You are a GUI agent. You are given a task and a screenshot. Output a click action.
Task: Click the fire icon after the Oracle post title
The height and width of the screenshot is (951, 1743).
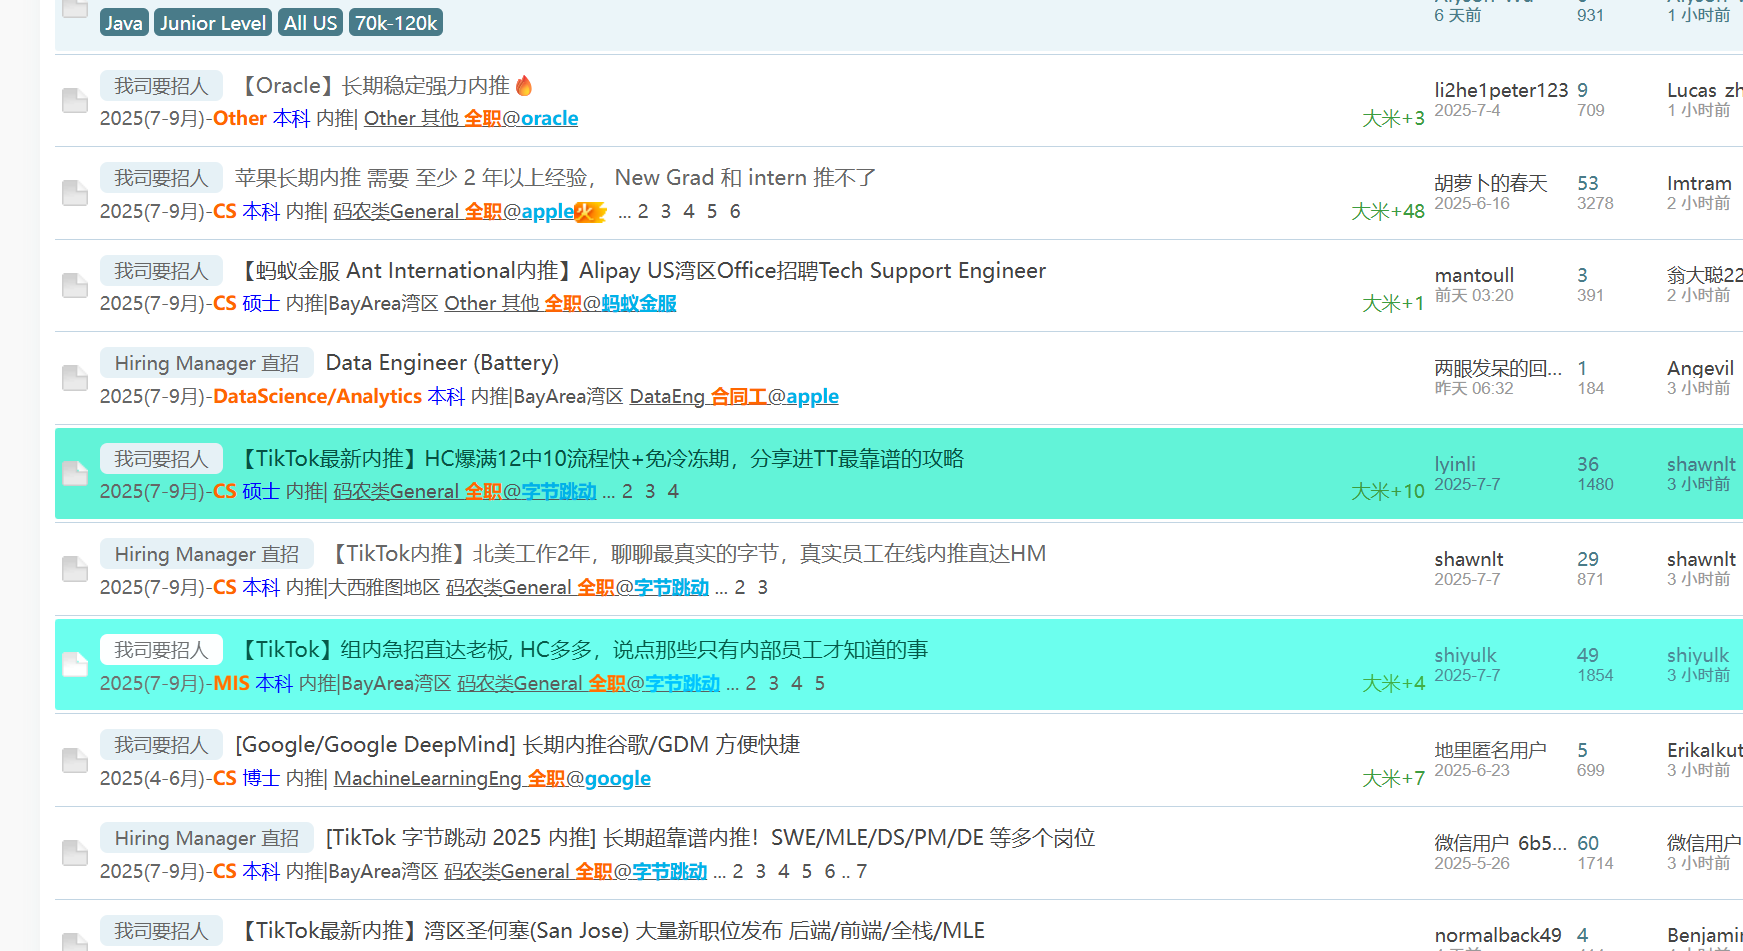(x=524, y=86)
